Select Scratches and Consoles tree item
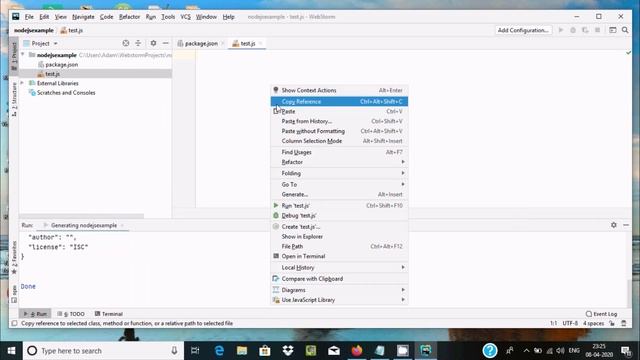The image size is (640, 360). point(66,93)
